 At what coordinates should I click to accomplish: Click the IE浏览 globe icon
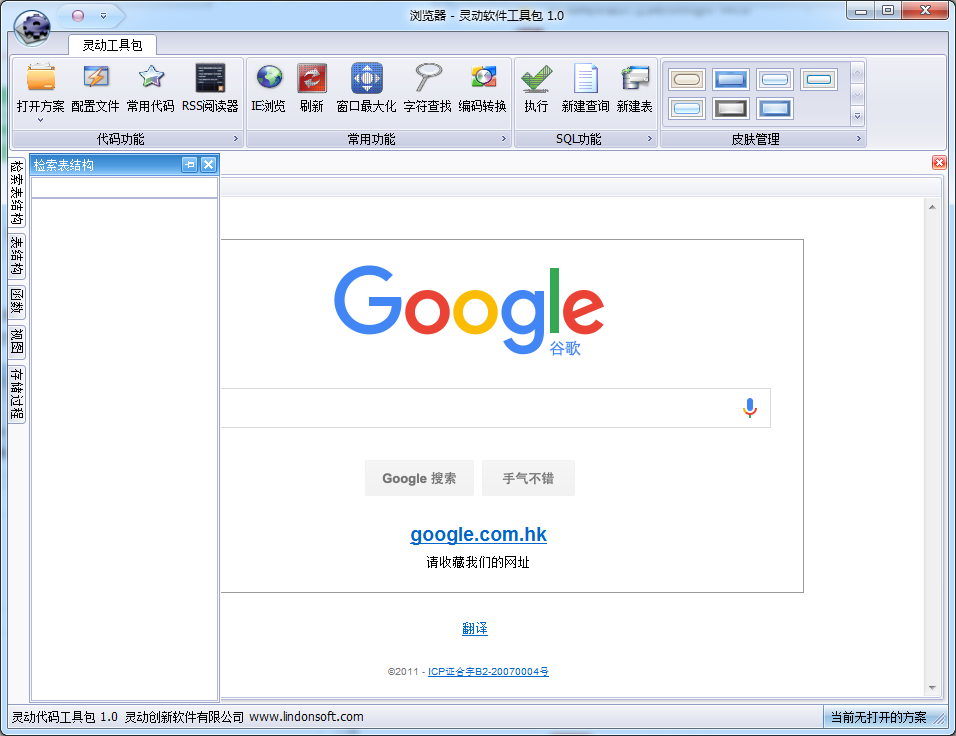(x=269, y=78)
